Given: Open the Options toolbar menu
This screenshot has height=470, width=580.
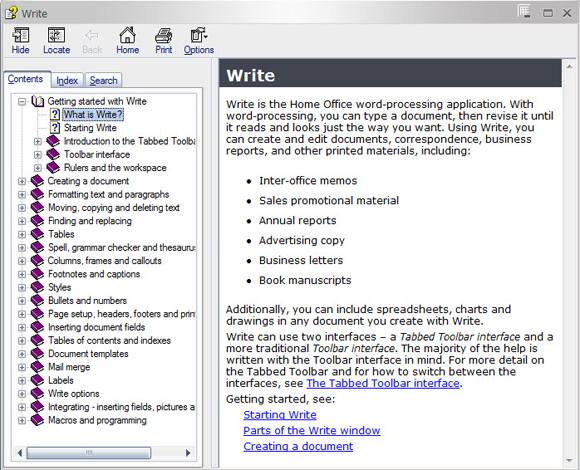Looking at the screenshot, I should pyautogui.click(x=199, y=41).
